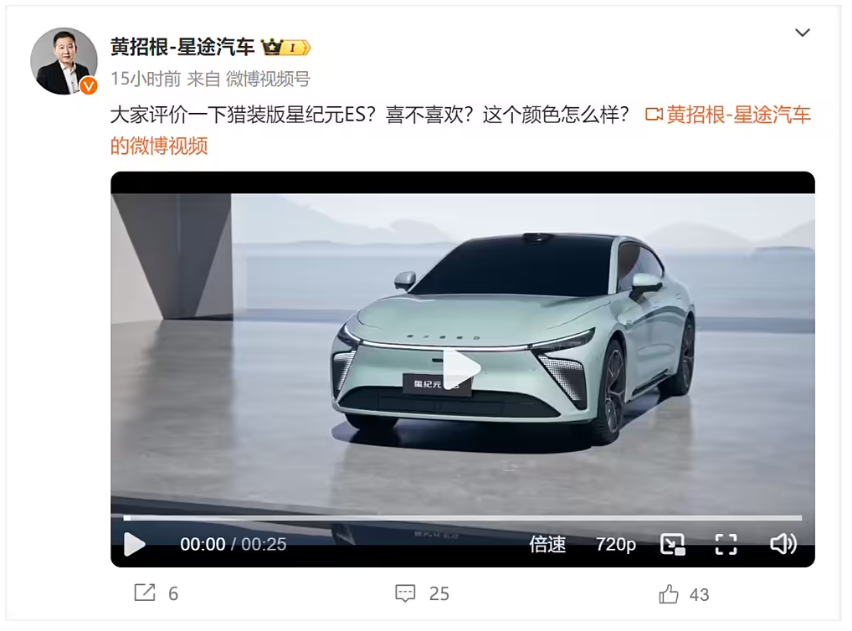Open the 720p video quality selector
Image resolution: width=852 pixels, height=631 pixels.
click(616, 544)
